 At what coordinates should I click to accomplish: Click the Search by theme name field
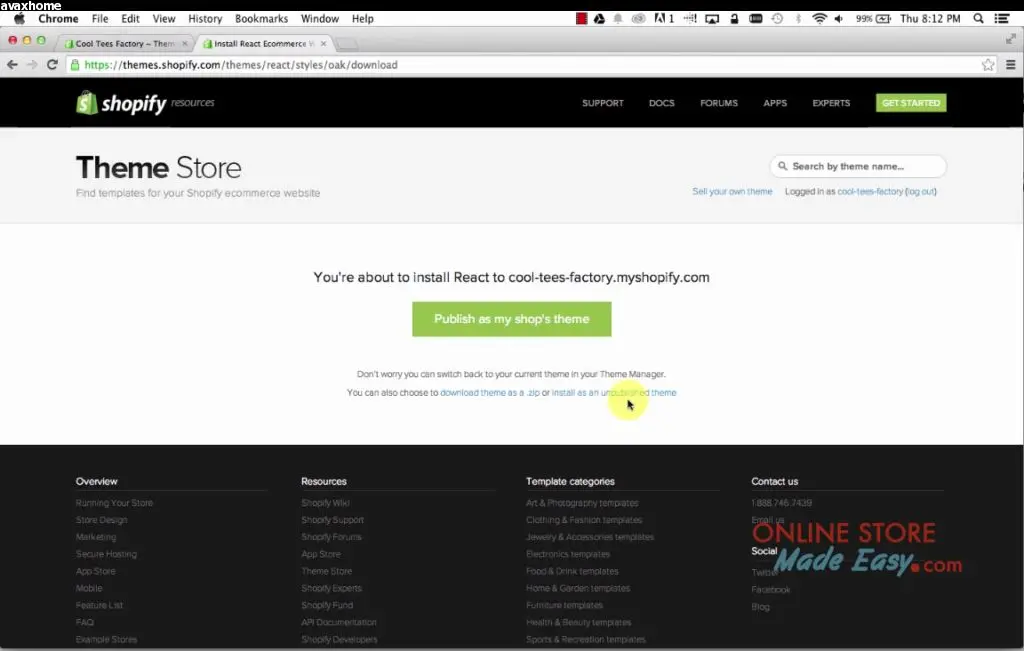(857, 166)
